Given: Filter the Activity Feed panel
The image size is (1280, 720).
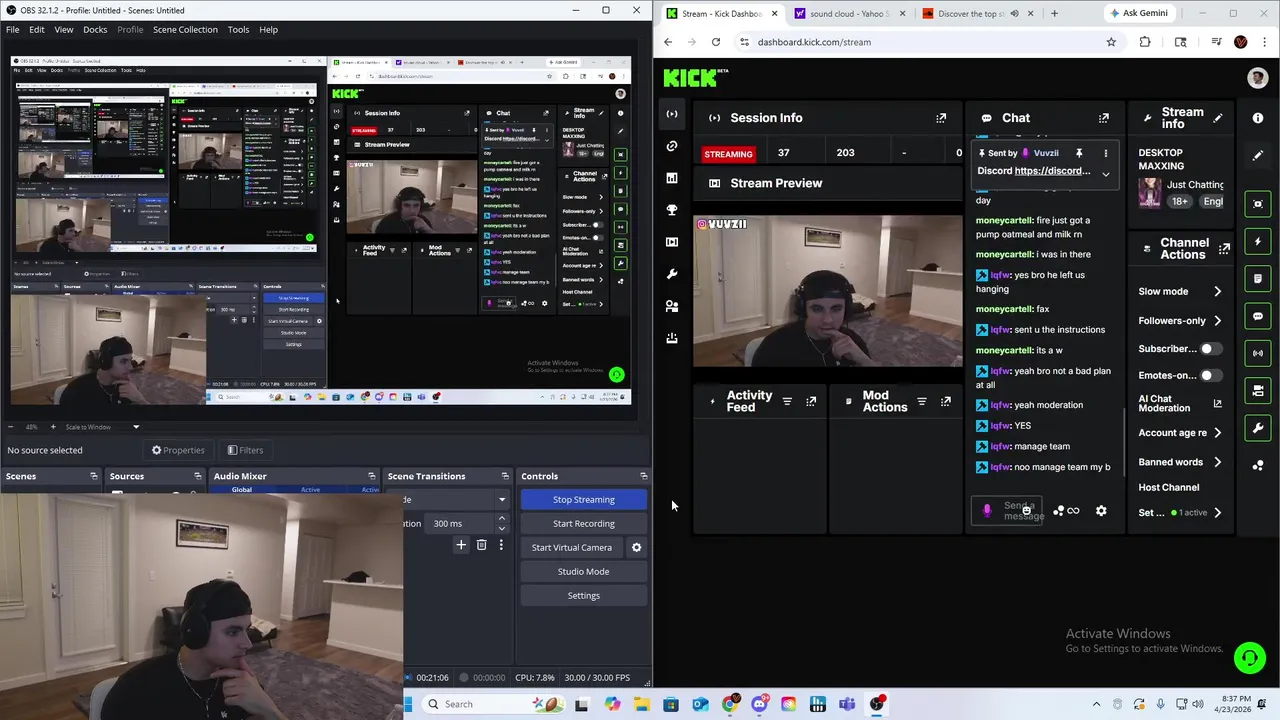Looking at the screenshot, I should tap(787, 402).
